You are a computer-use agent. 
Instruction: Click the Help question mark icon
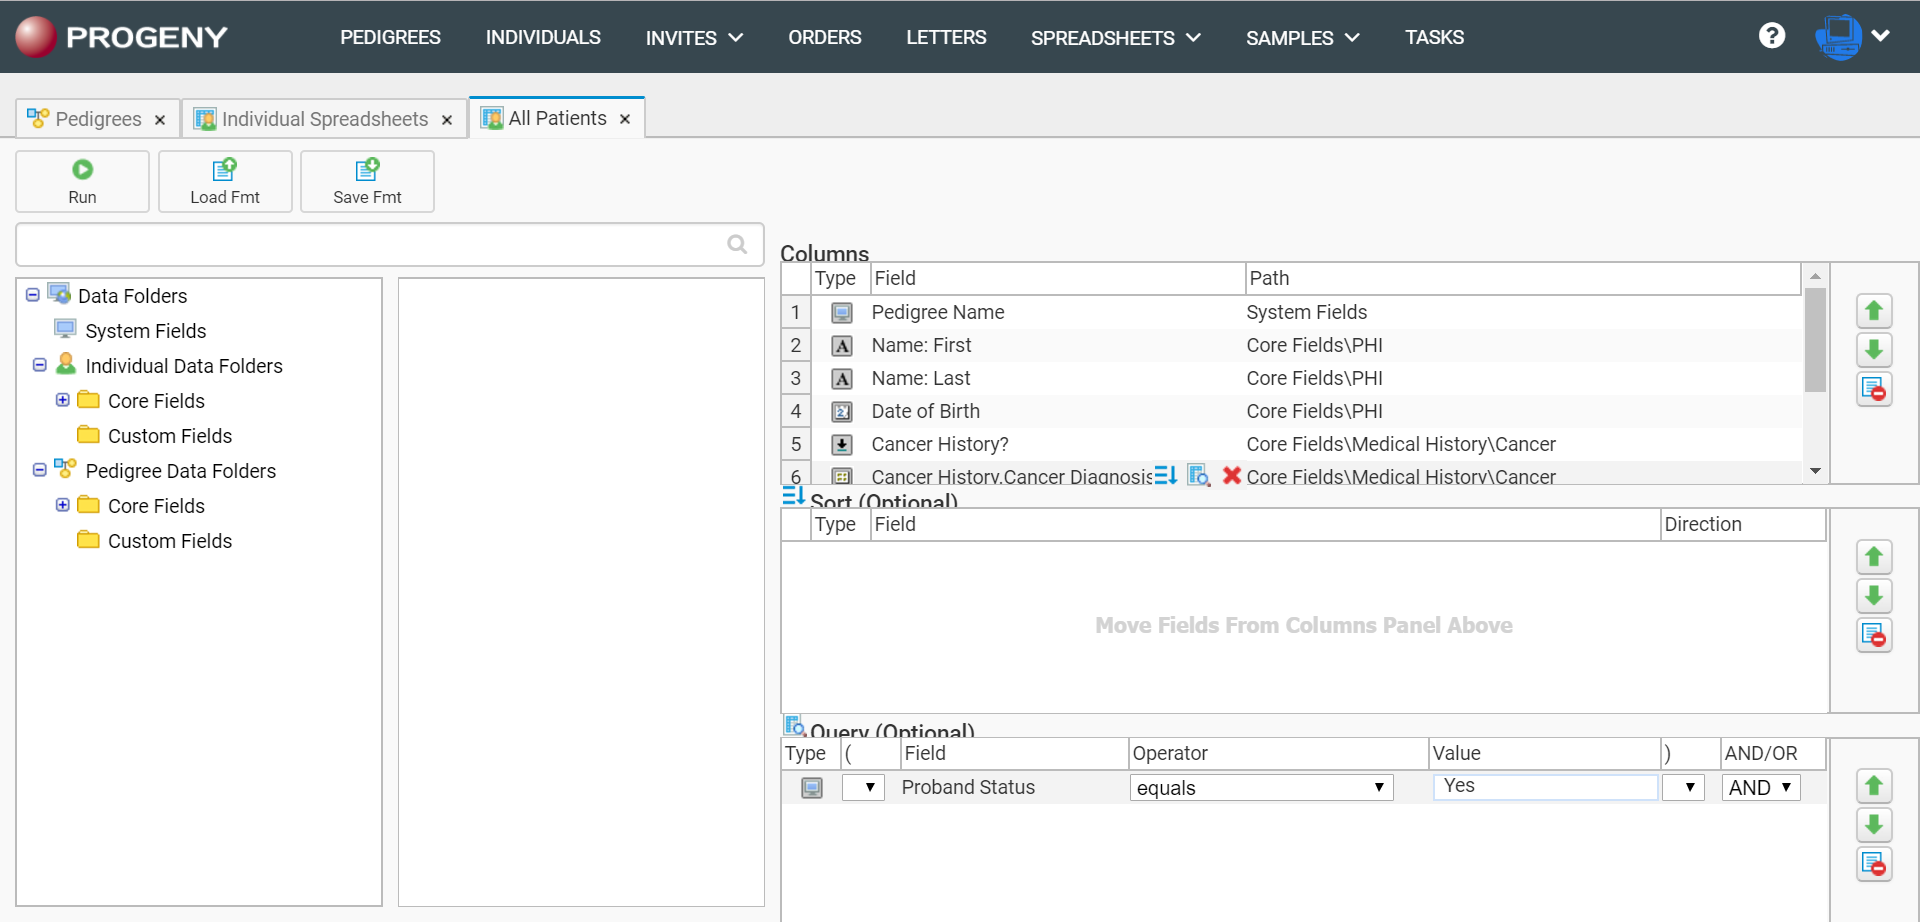[1772, 36]
